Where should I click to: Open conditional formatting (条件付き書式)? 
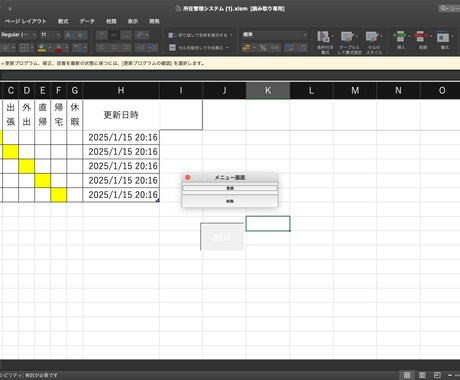pos(324,42)
